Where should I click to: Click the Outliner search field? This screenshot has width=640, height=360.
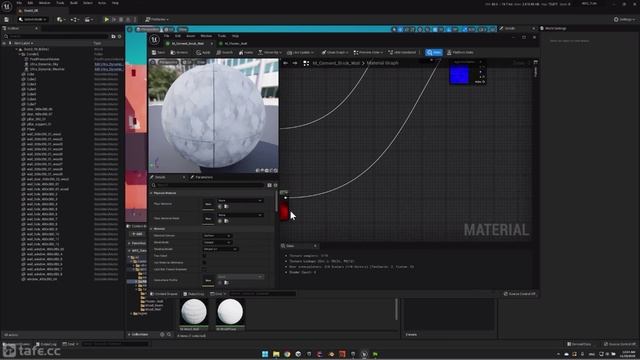click(x=57, y=36)
